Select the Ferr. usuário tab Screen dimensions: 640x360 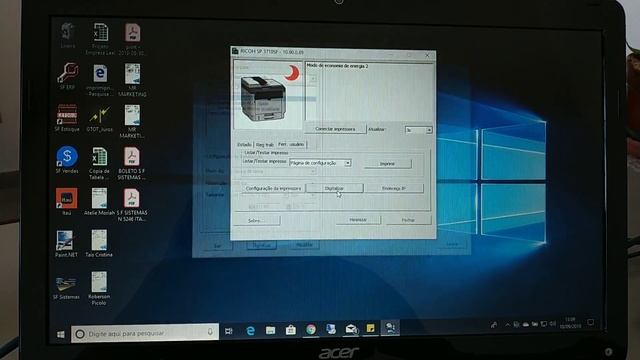291,144
